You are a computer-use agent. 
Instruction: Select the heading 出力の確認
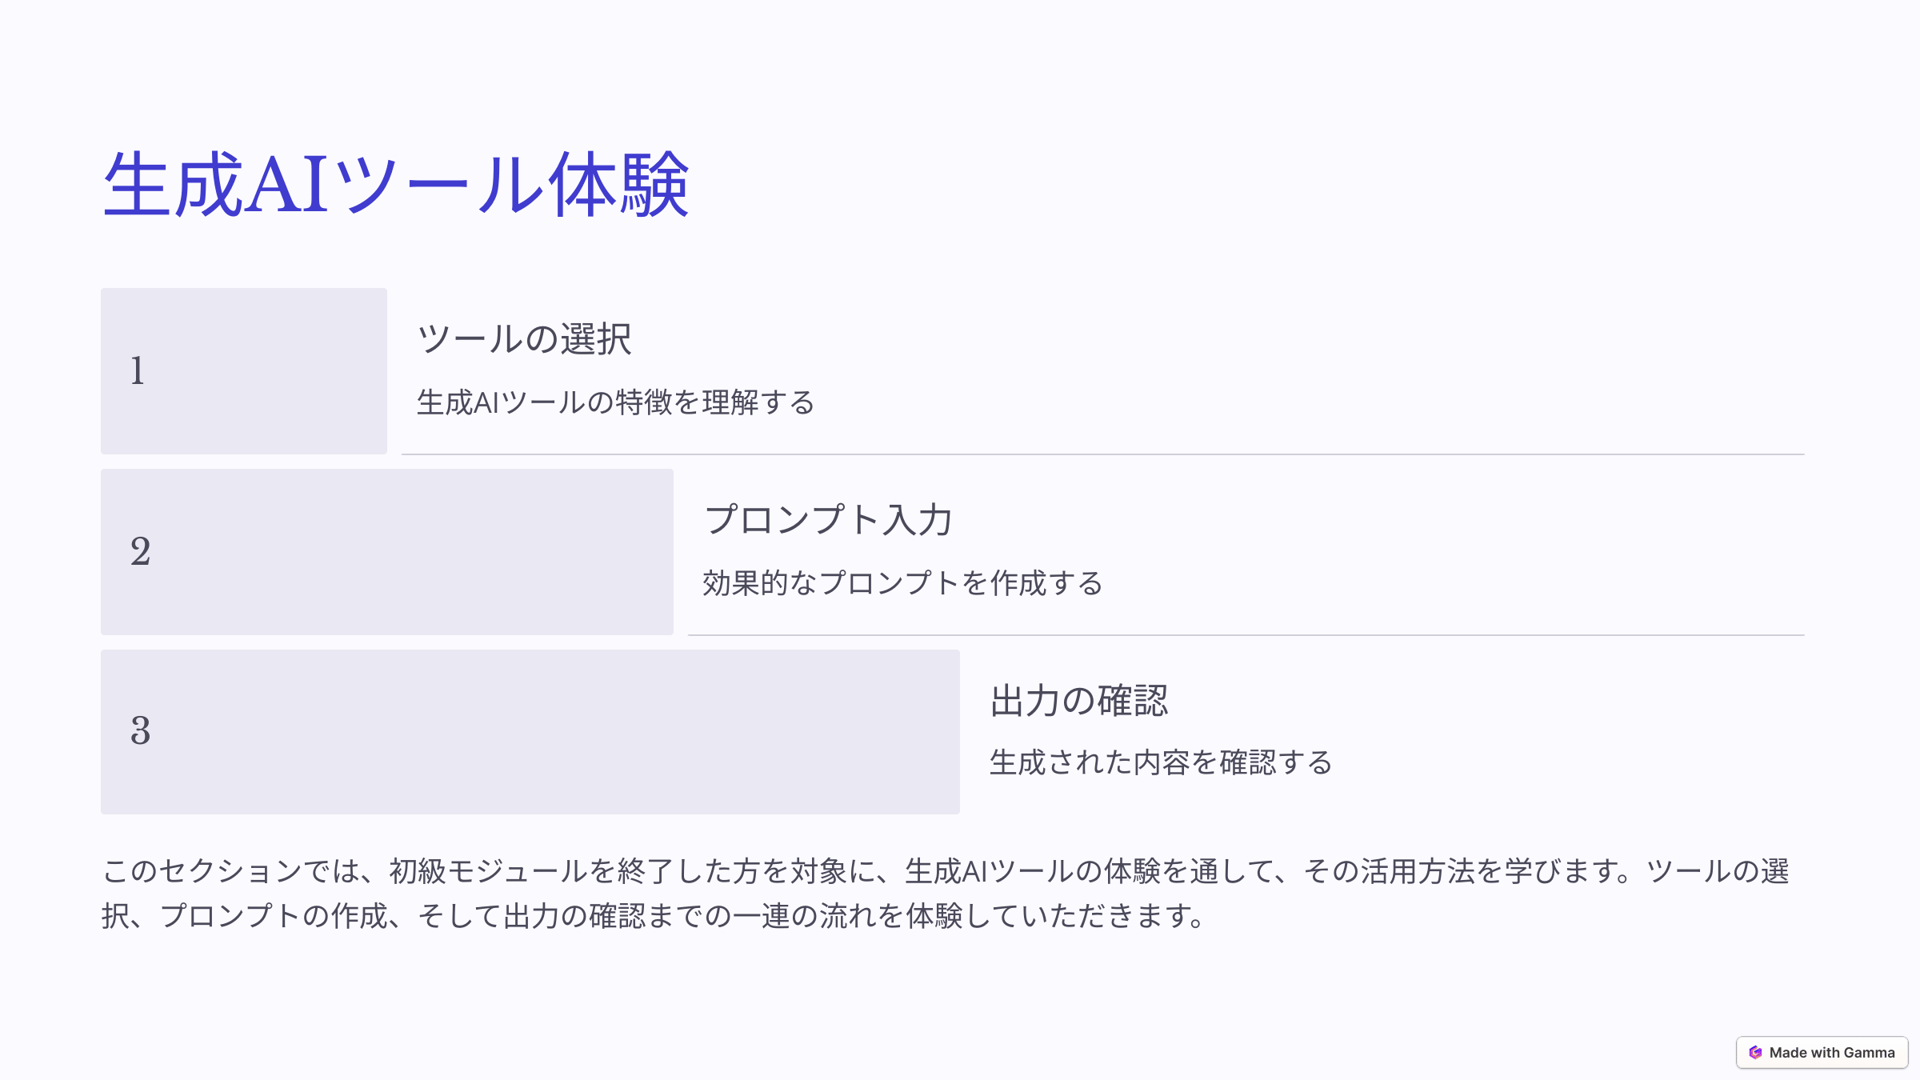[1078, 700]
